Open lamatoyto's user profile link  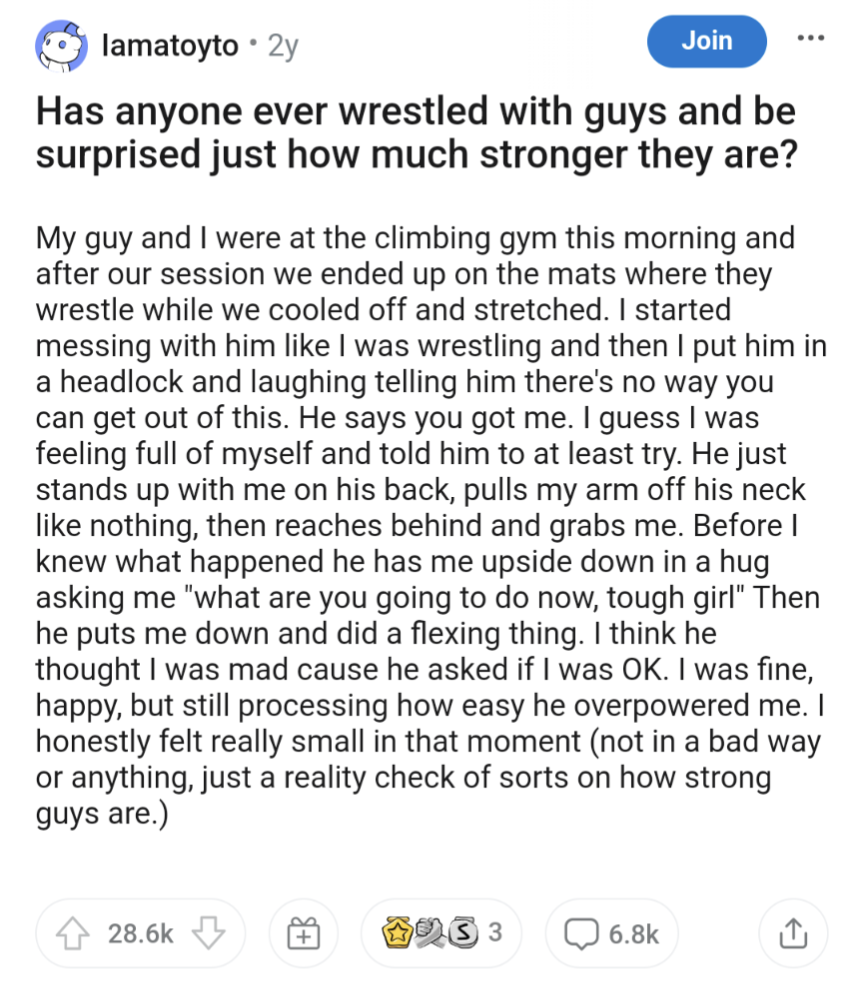(168, 46)
